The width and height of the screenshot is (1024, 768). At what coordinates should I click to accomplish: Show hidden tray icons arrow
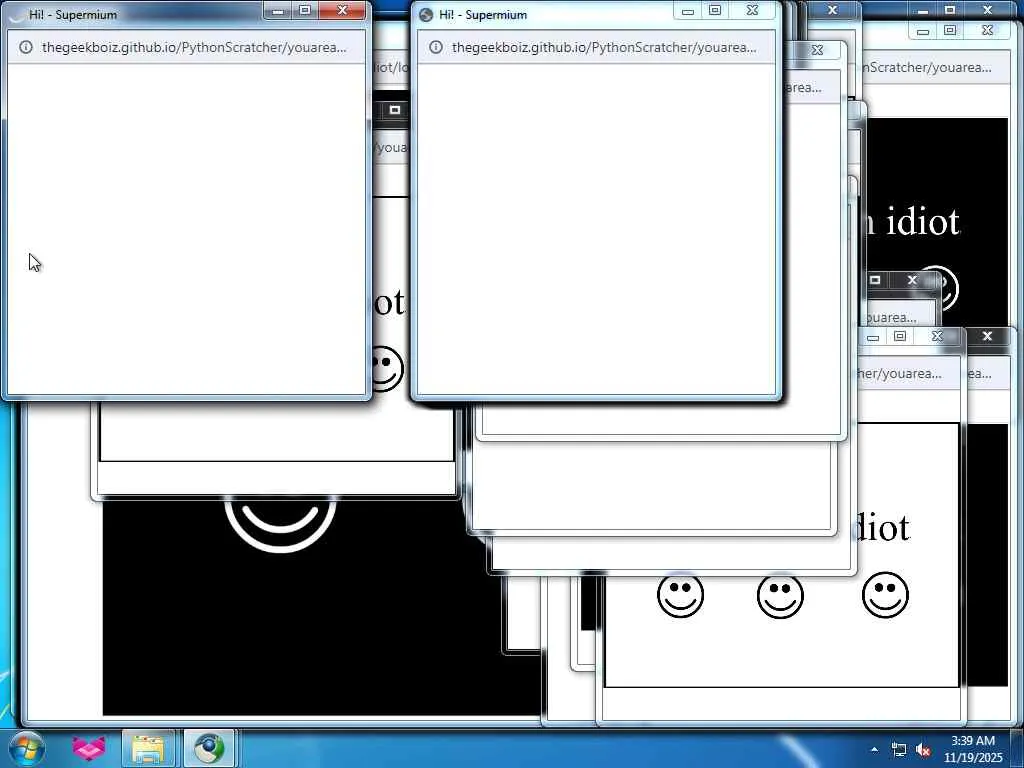pos(874,749)
